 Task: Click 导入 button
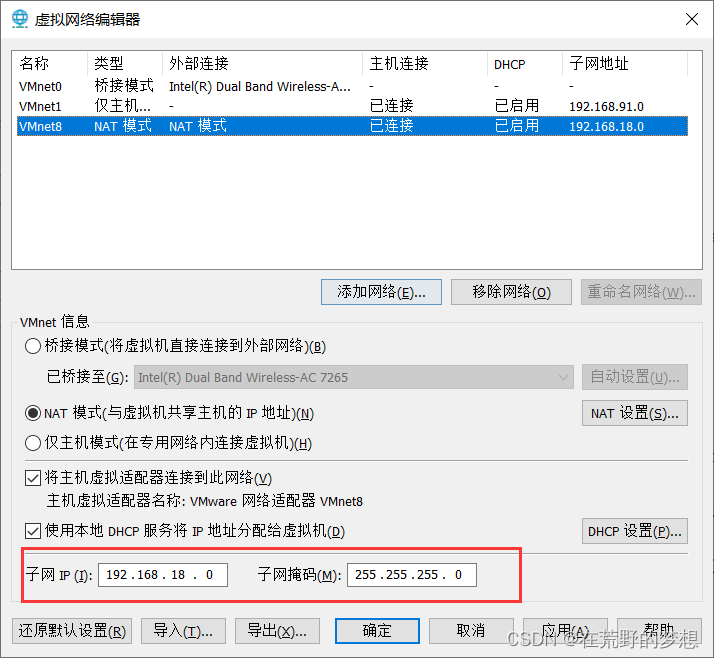click(184, 631)
